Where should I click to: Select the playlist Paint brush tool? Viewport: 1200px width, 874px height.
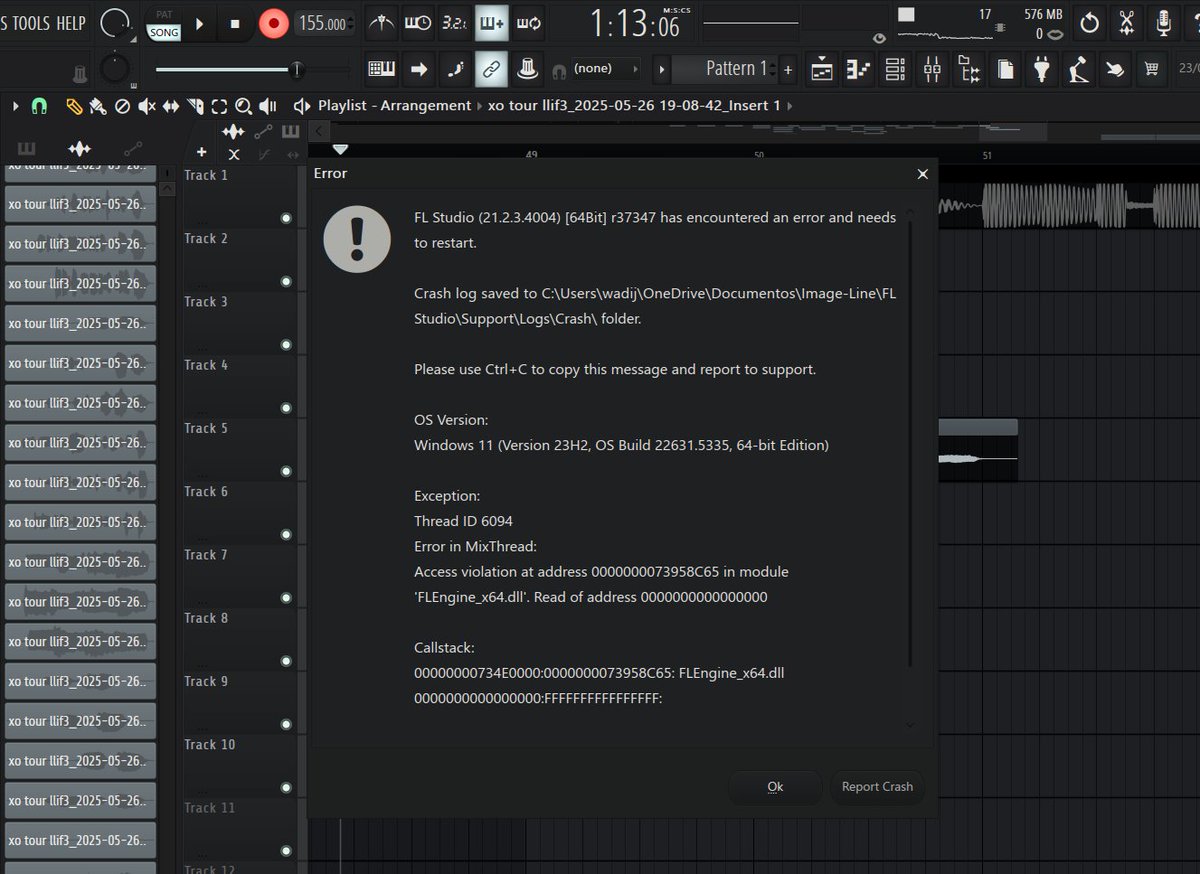pos(98,105)
